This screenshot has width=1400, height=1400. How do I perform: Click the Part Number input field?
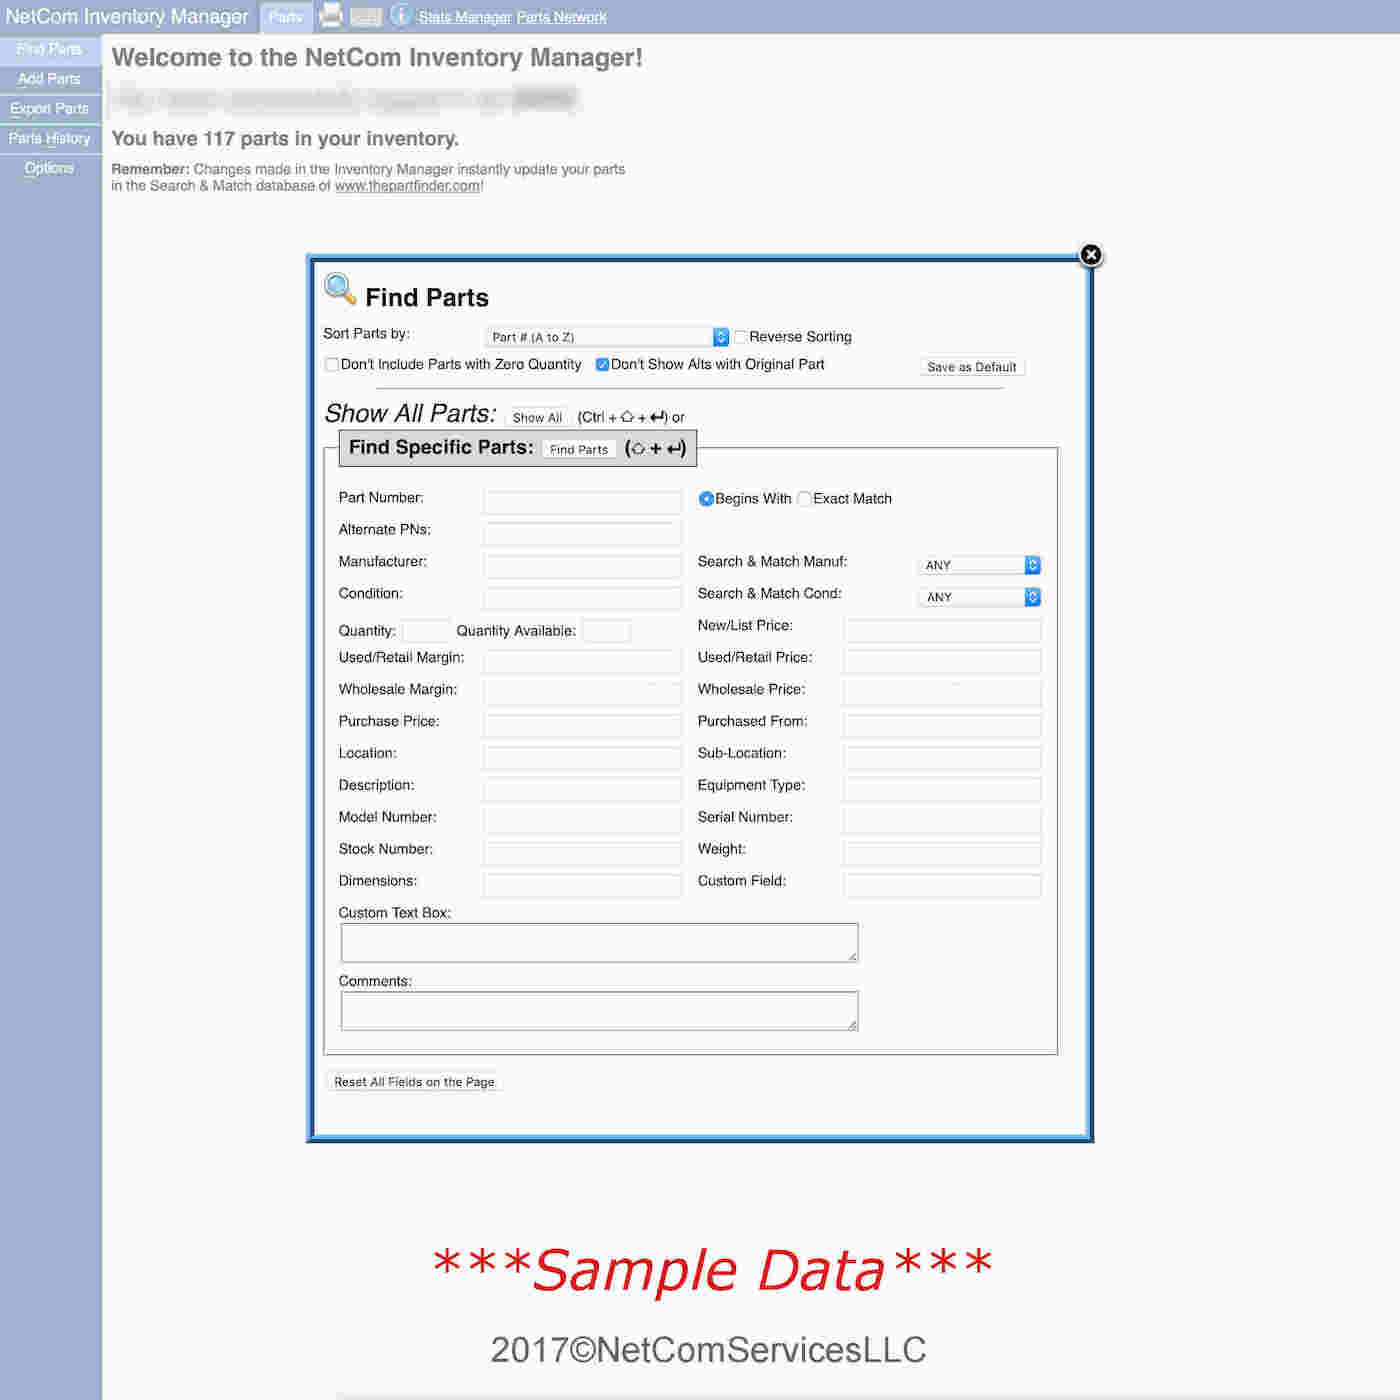[x=582, y=502]
